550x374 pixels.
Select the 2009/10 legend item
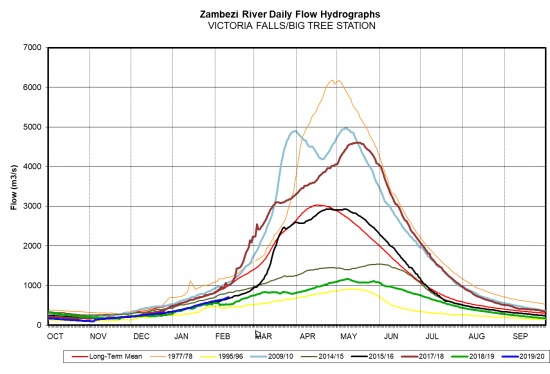[272, 356]
